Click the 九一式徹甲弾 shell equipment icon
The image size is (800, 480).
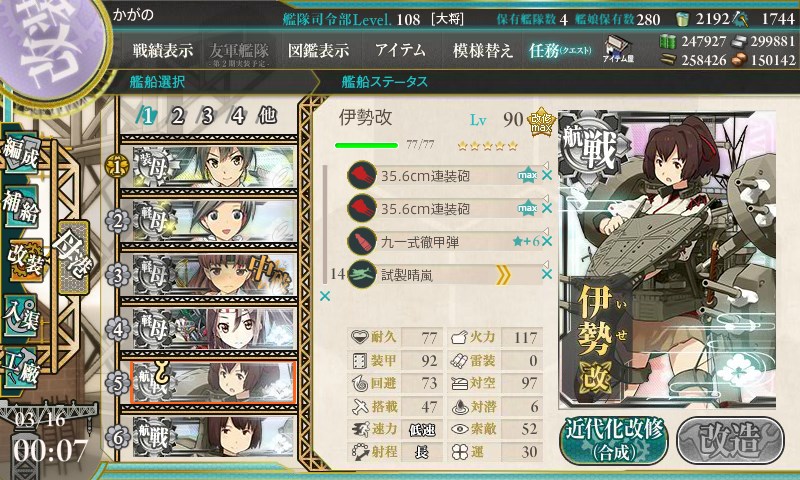point(362,241)
